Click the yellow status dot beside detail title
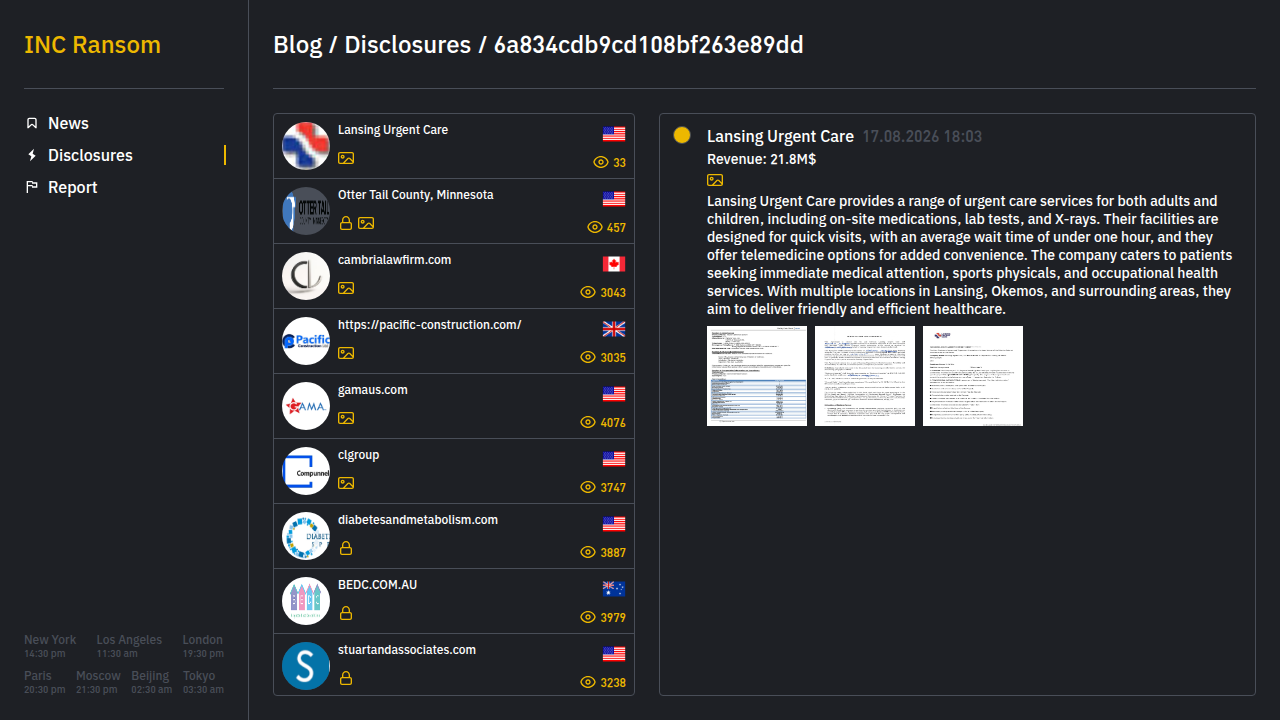 point(682,135)
